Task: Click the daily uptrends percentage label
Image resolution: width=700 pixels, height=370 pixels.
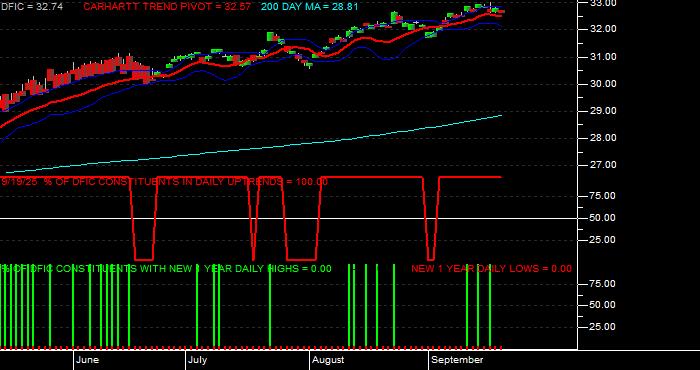Action: click(165, 182)
